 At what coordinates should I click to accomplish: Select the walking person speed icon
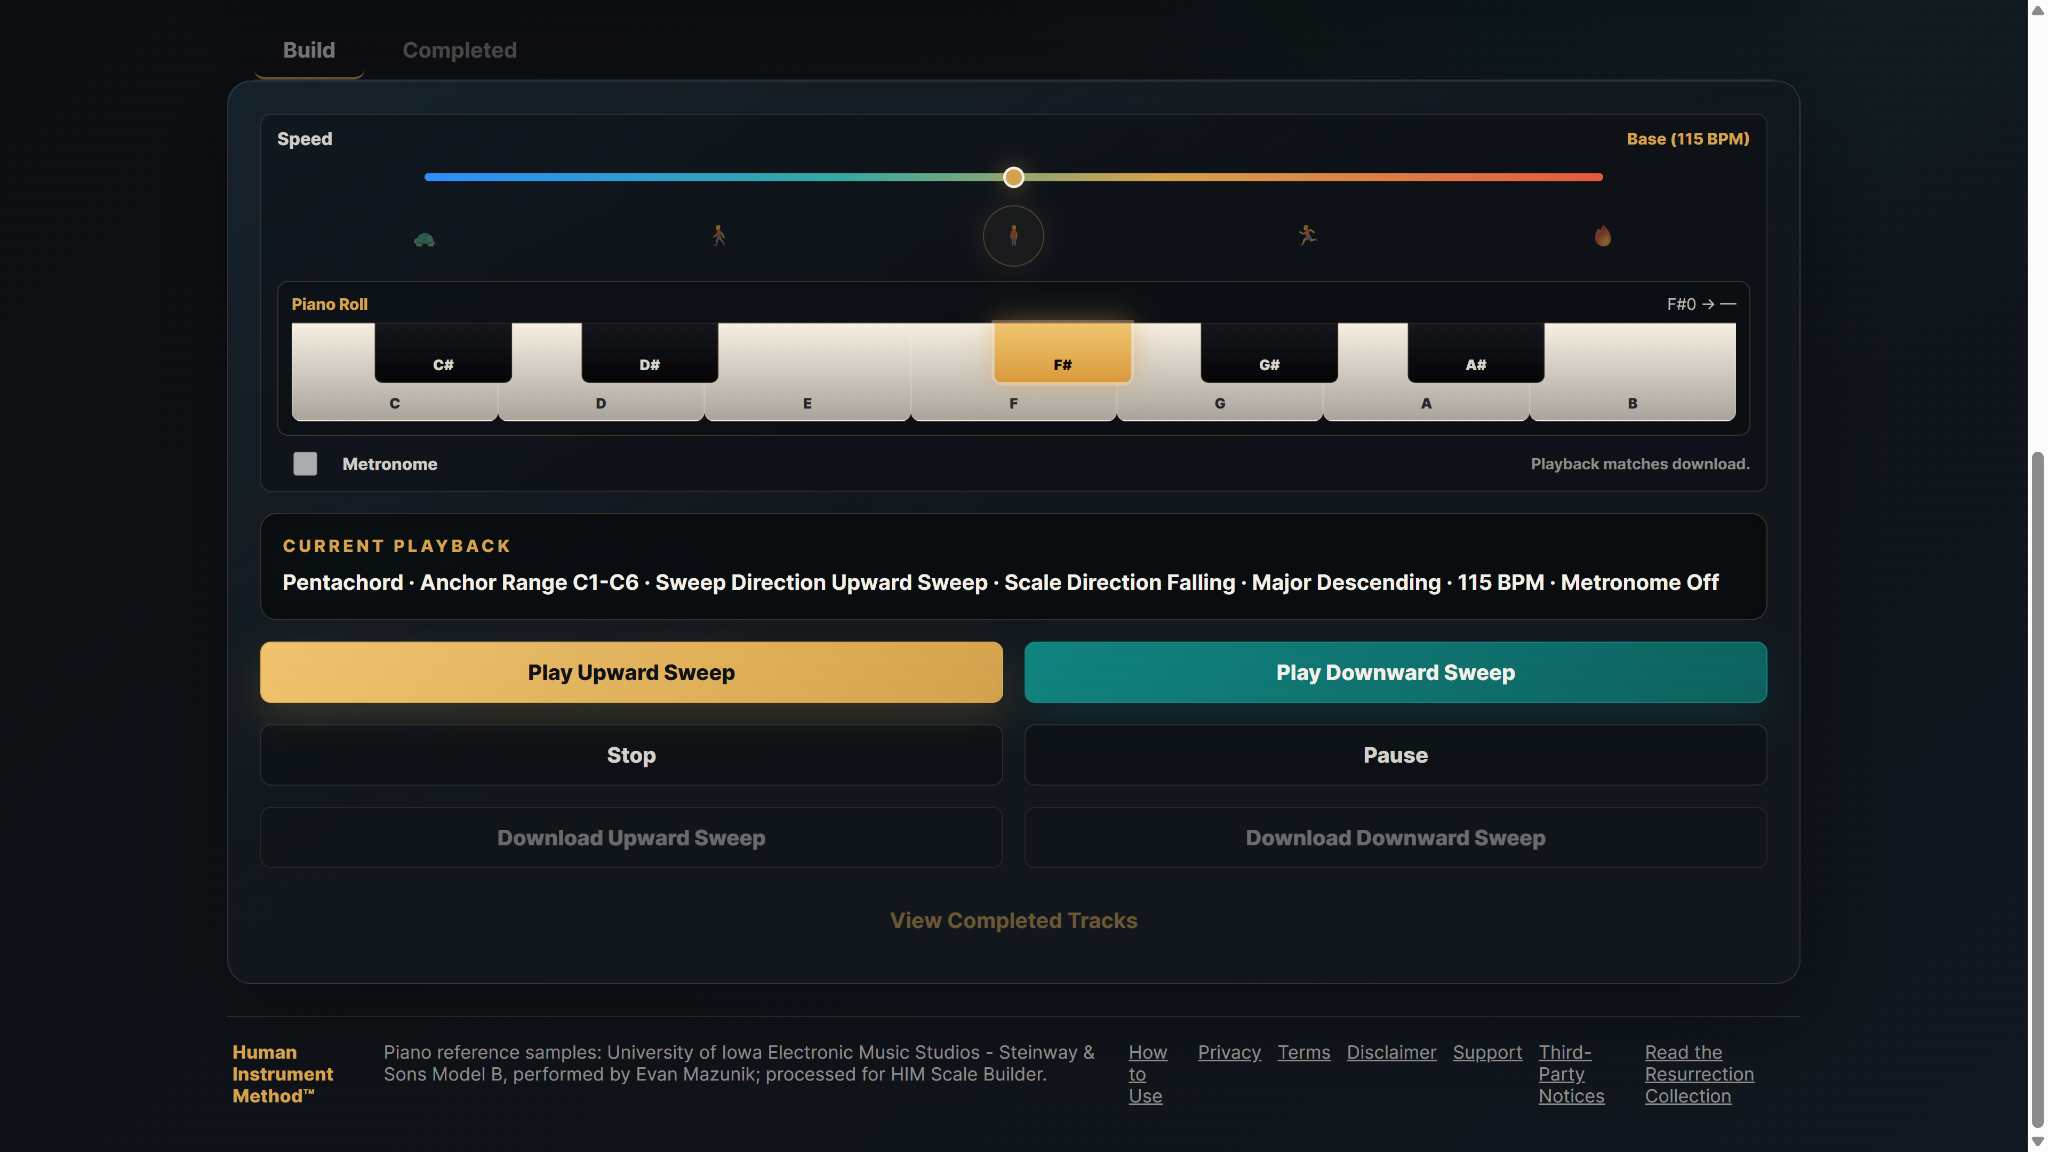pyautogui.click(x=719, y=236)
